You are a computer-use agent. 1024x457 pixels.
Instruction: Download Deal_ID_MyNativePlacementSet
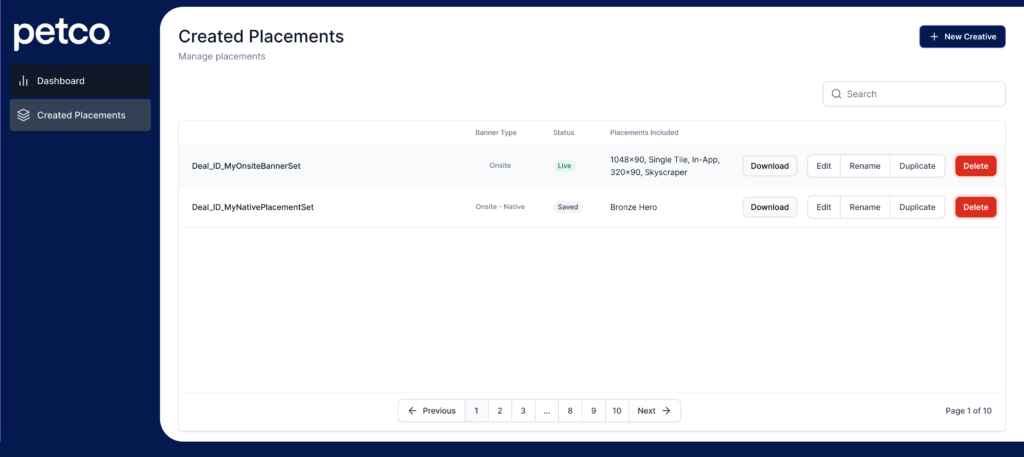click(x=769, y=207)
